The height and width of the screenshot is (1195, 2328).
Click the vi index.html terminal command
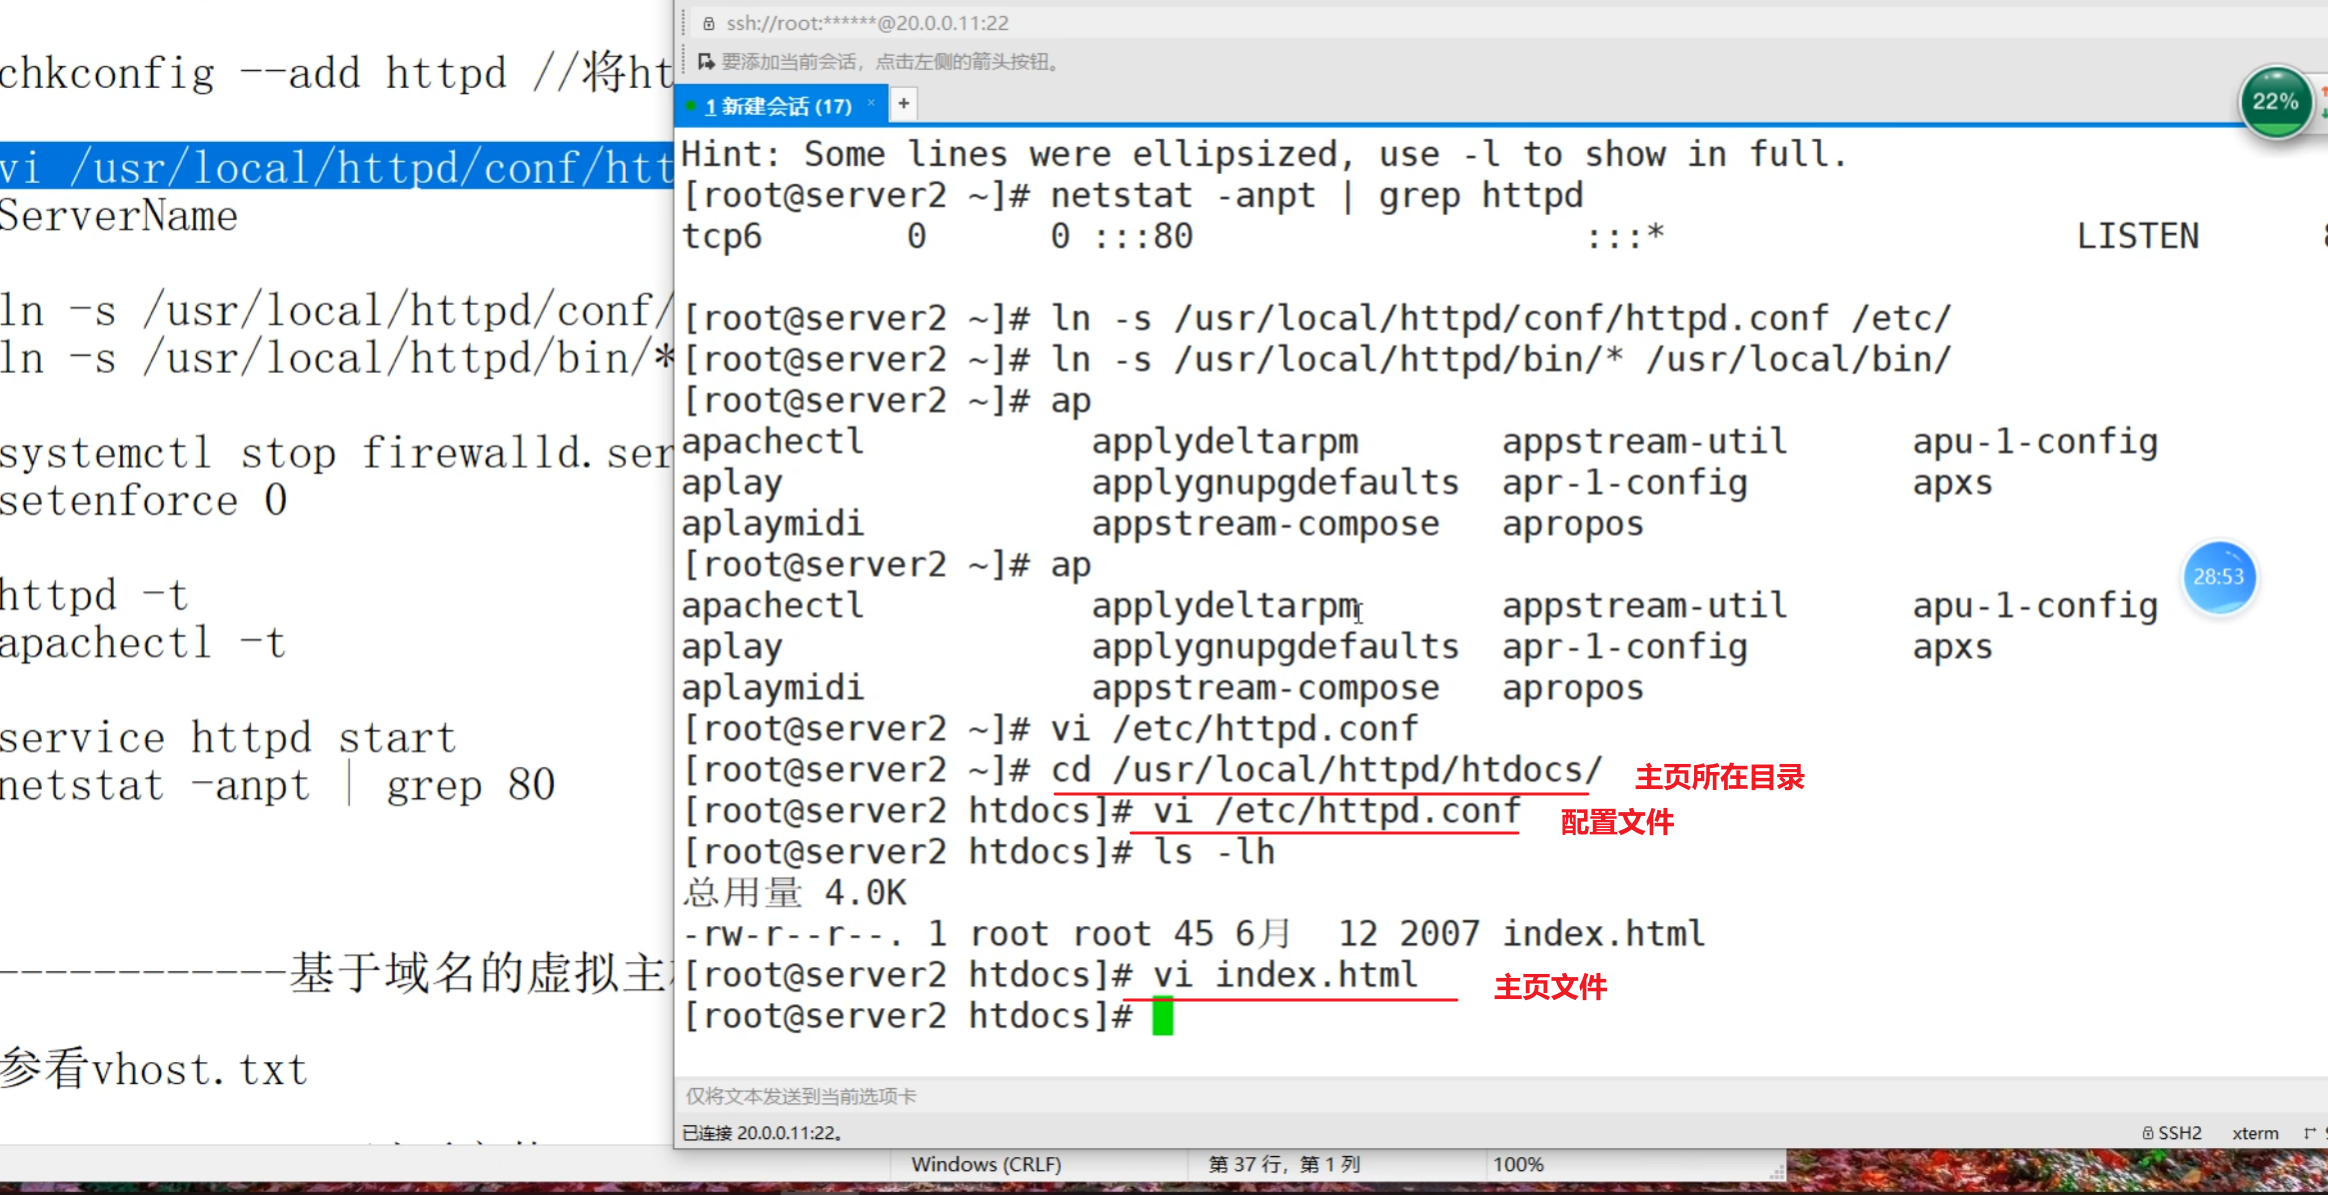click(x=1285, y=975)
